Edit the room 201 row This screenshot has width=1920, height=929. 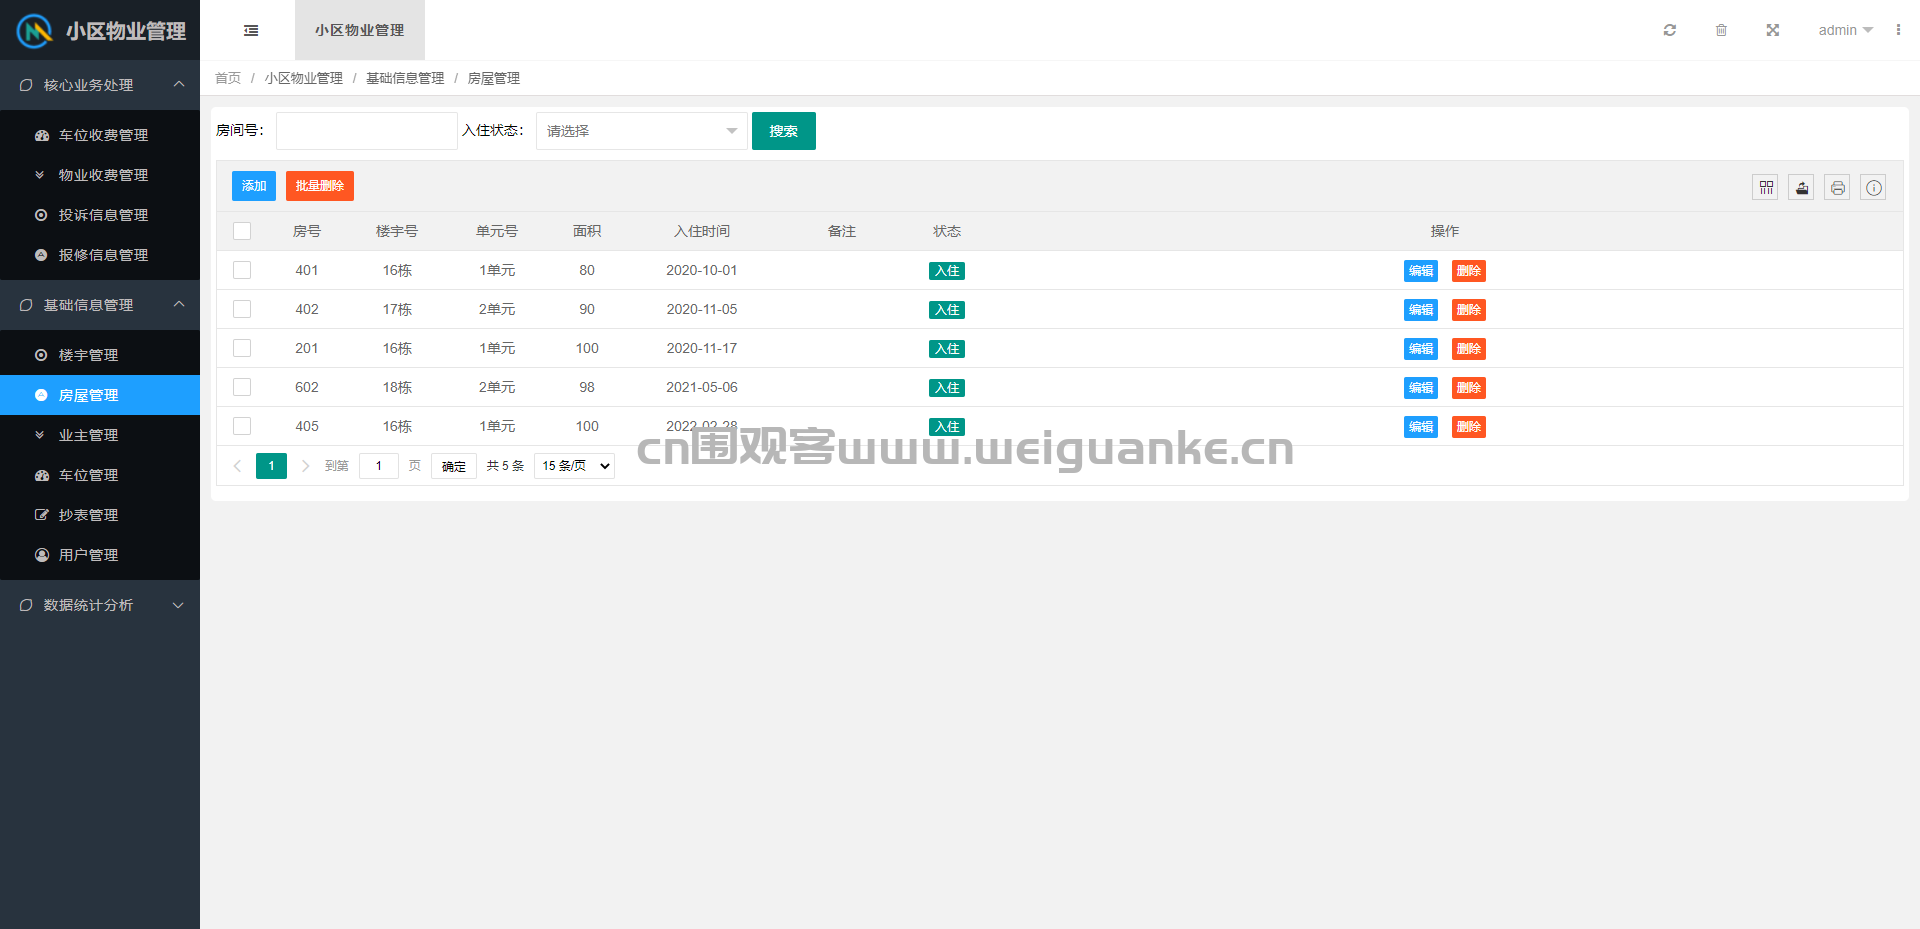click(1421, 349)
